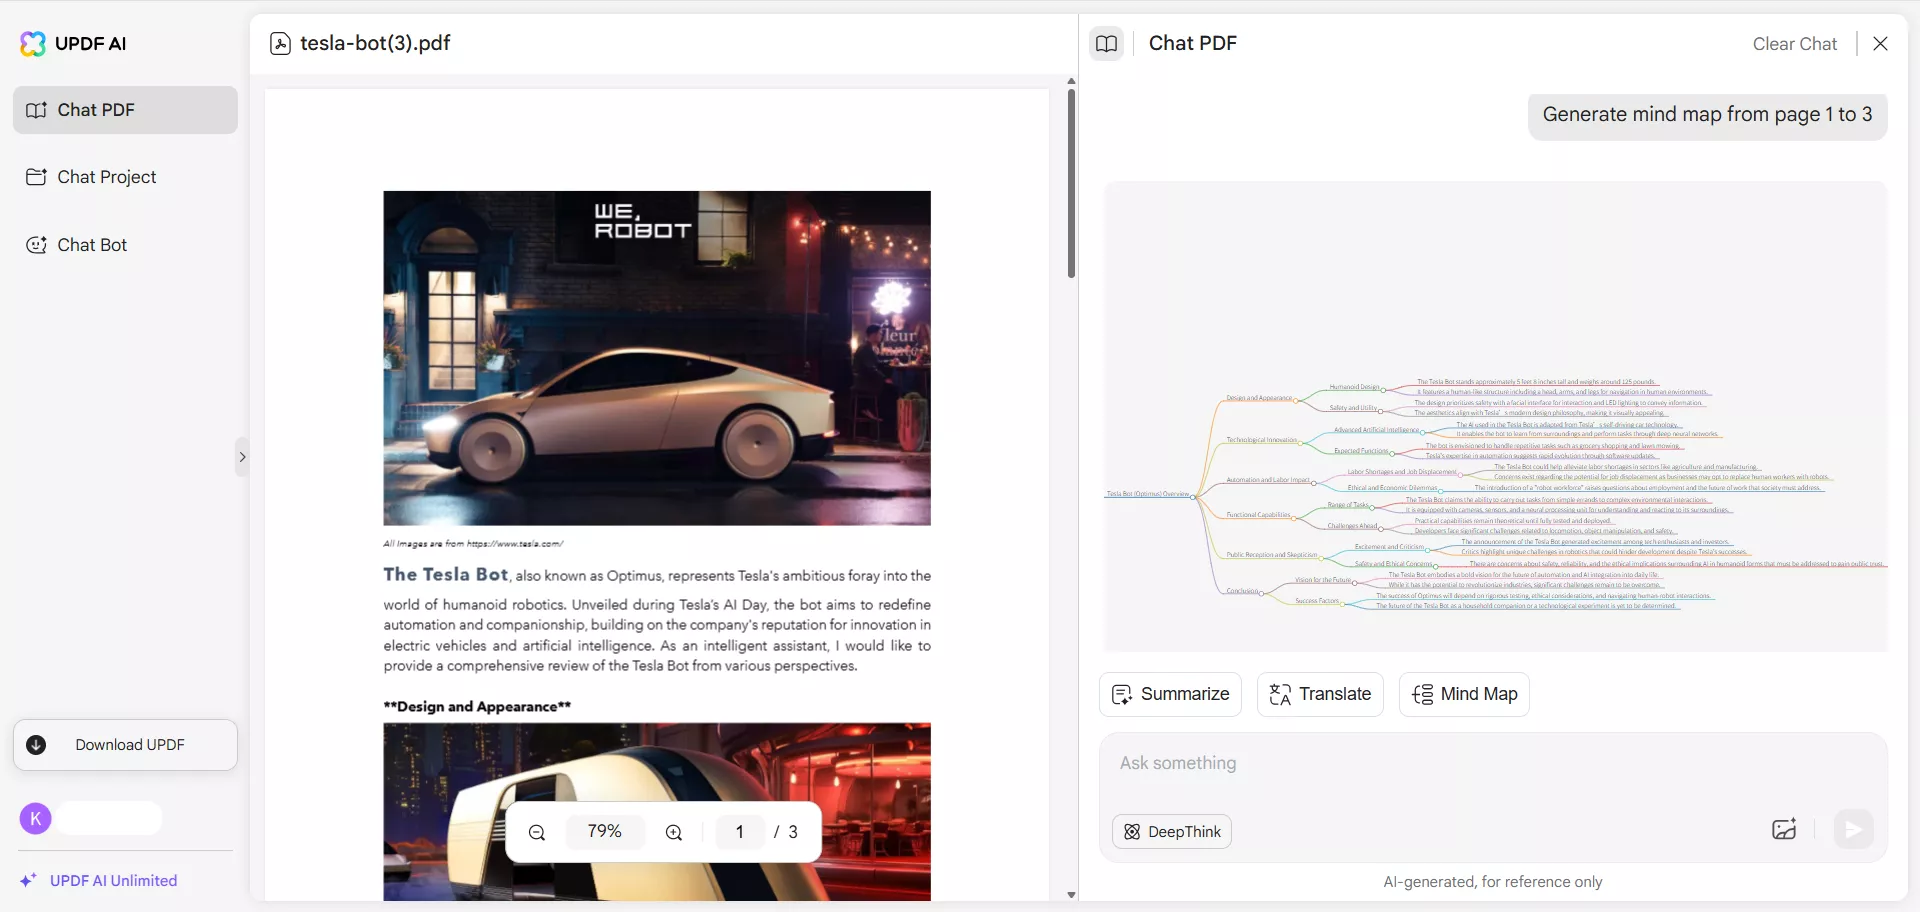Click the PDF vertical scrollbar thumb
The image size is (1920, 912).
pos(1071,184)
